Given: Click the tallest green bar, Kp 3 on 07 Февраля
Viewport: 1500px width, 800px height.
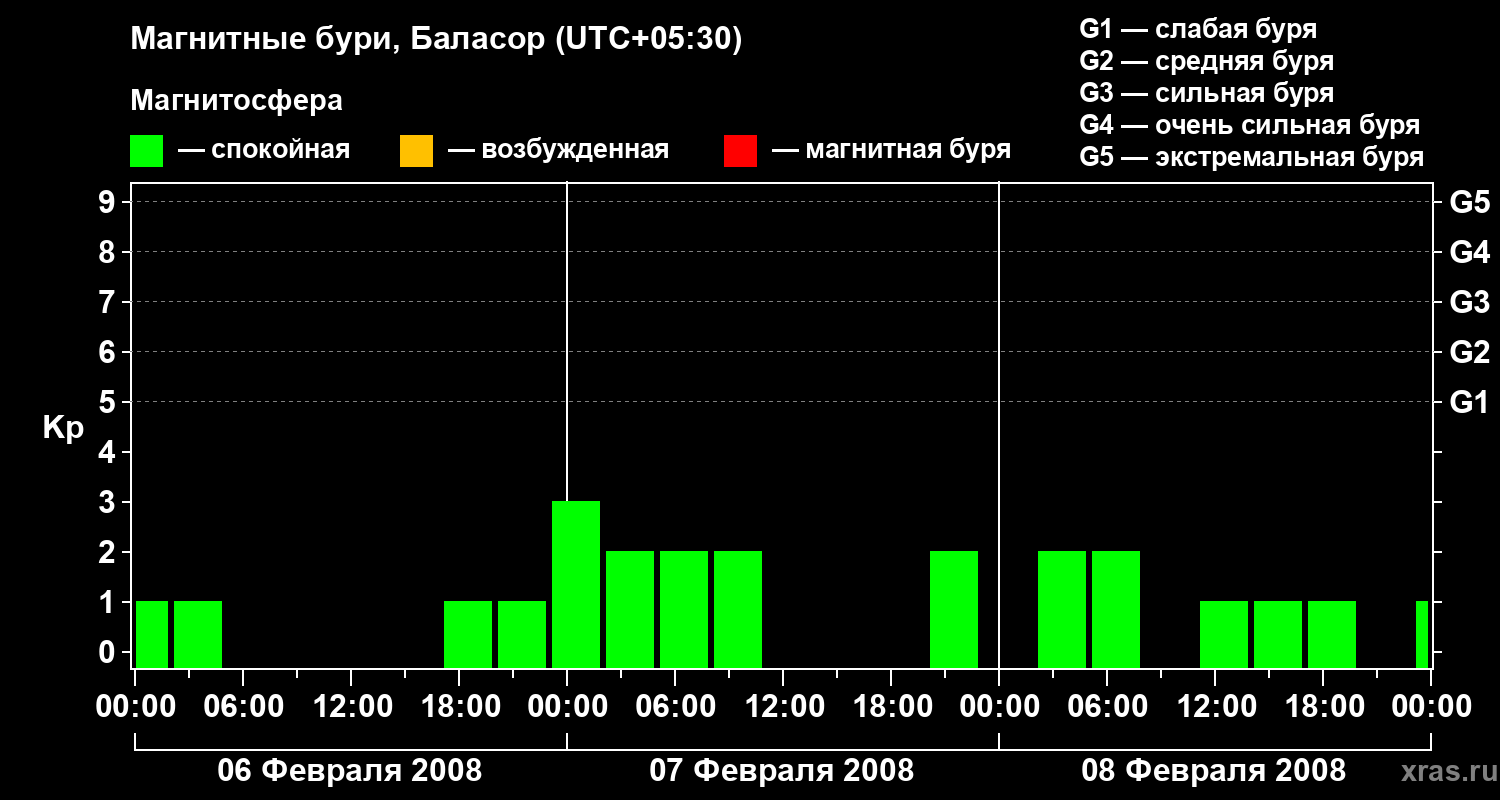Looking at the screenshot, I should coord(576,584).
